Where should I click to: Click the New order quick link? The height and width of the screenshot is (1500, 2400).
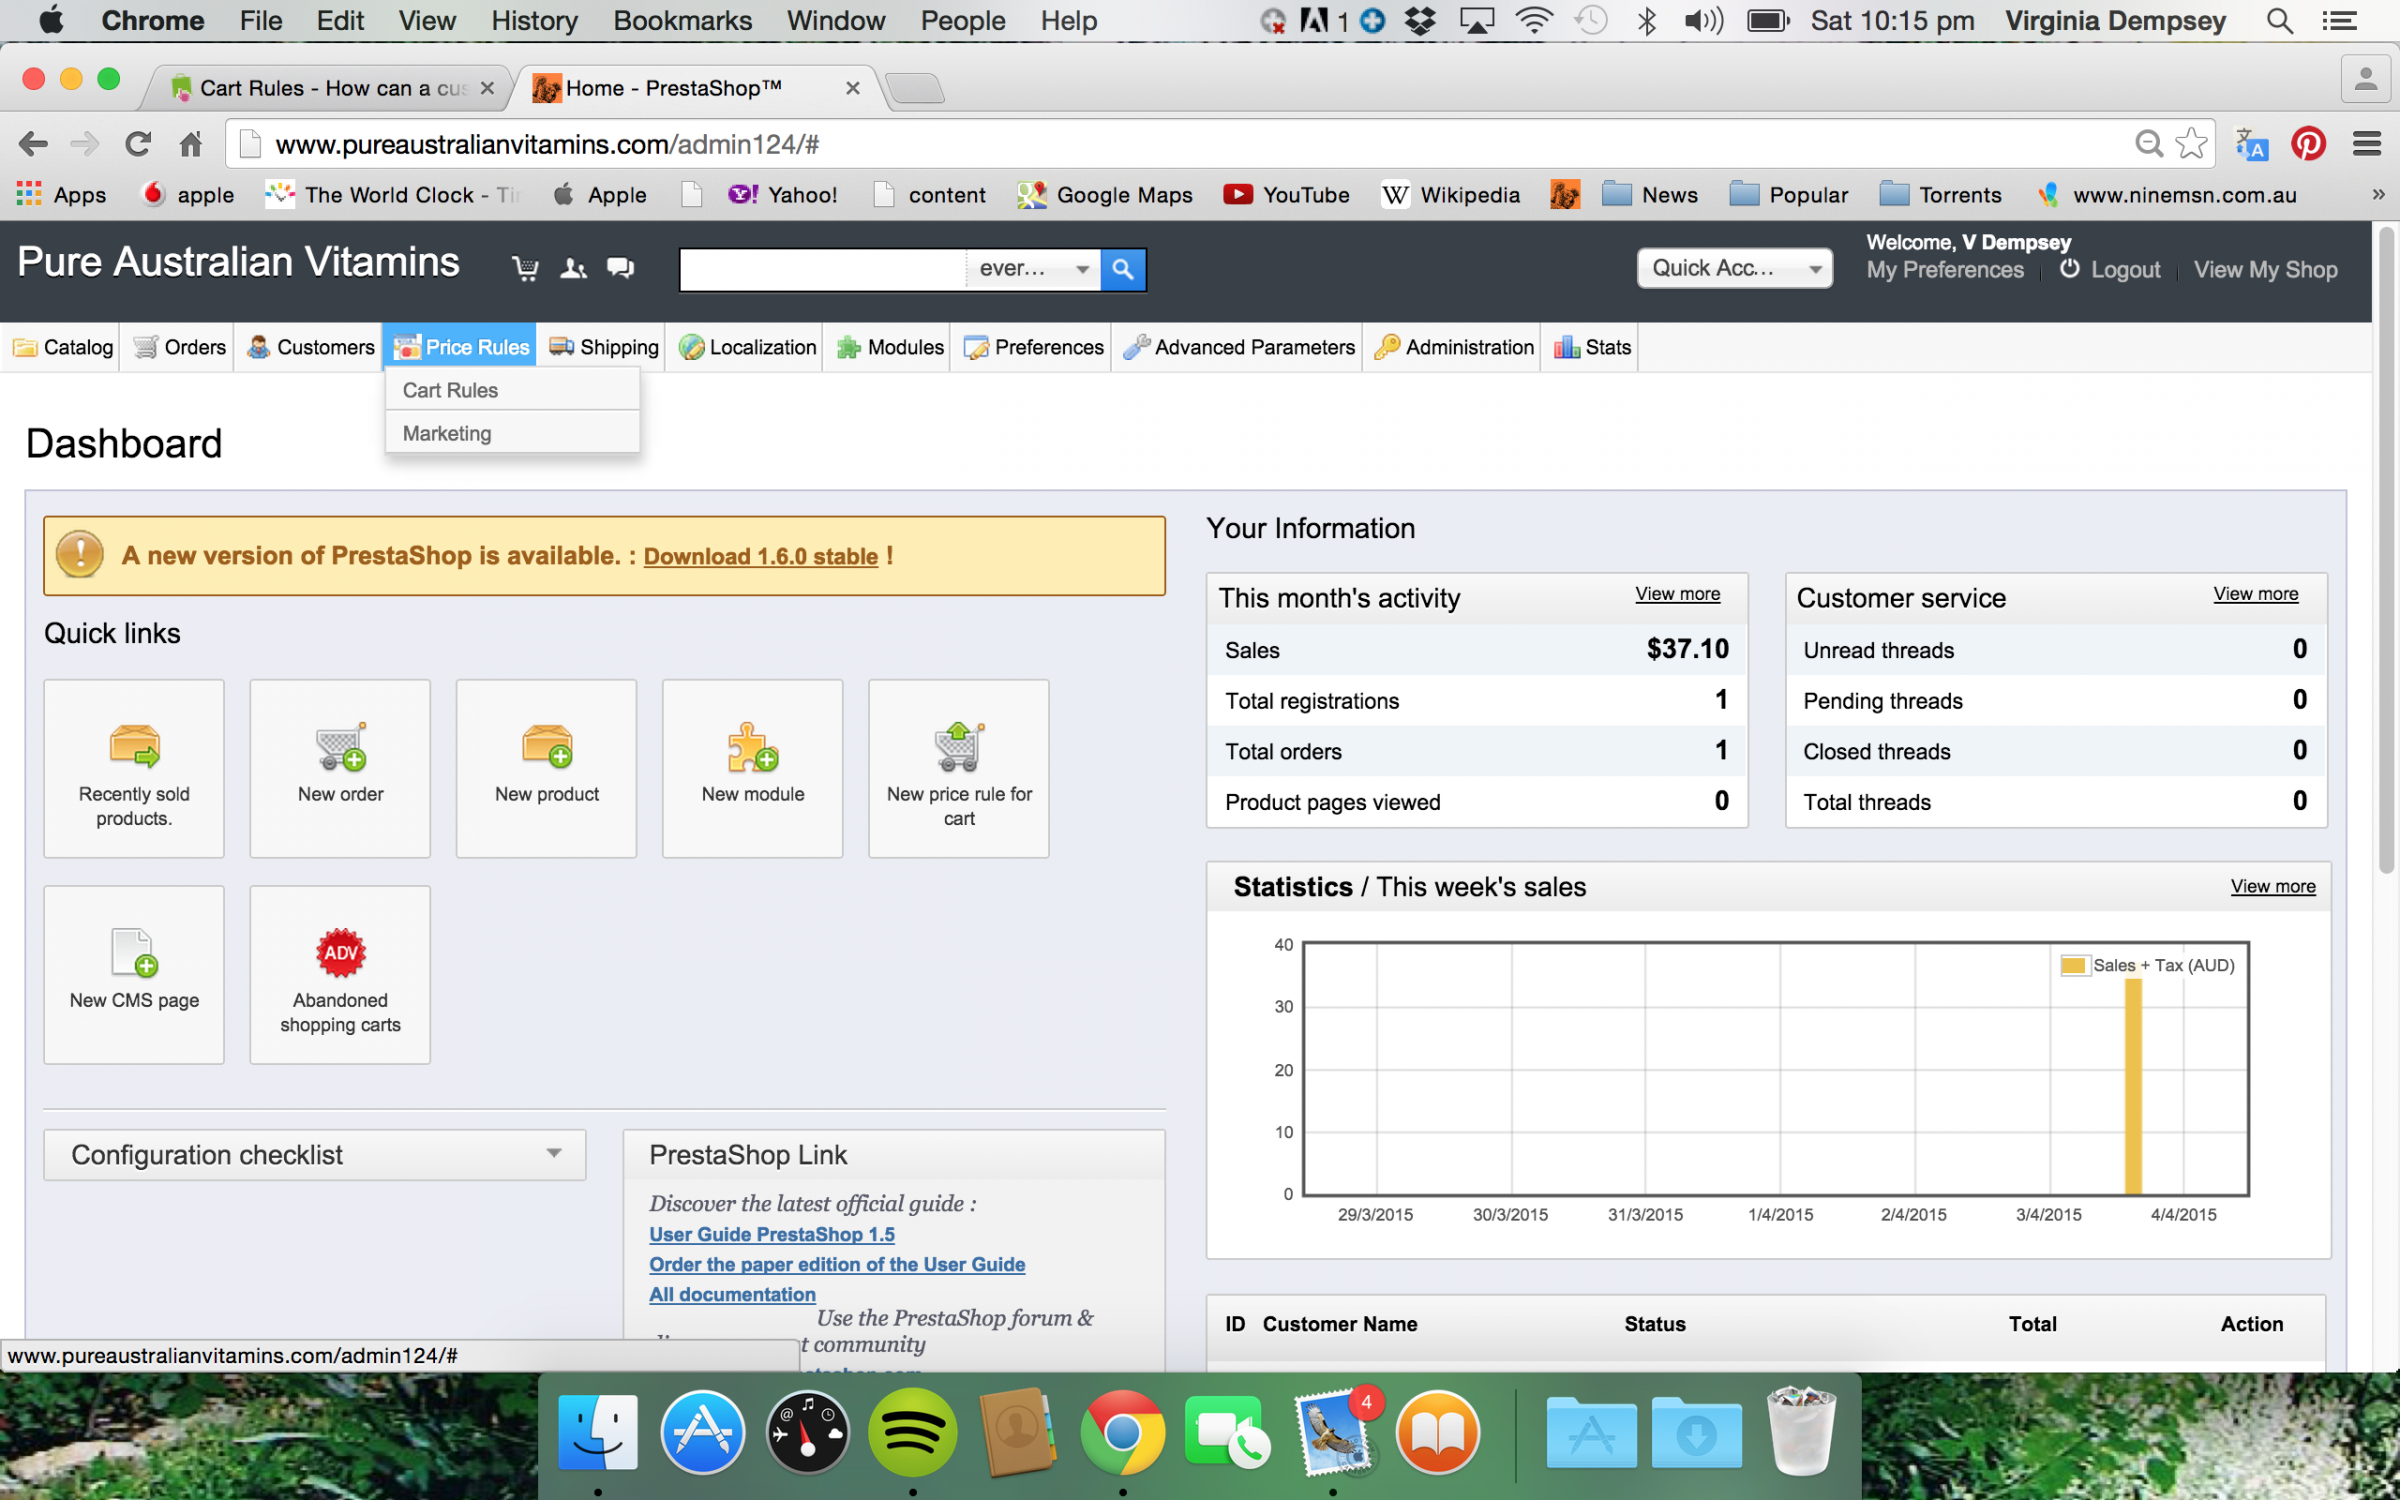[340, 768]
